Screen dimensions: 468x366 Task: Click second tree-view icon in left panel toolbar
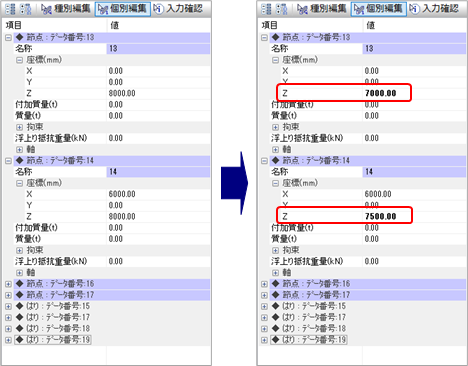[25, 9]
